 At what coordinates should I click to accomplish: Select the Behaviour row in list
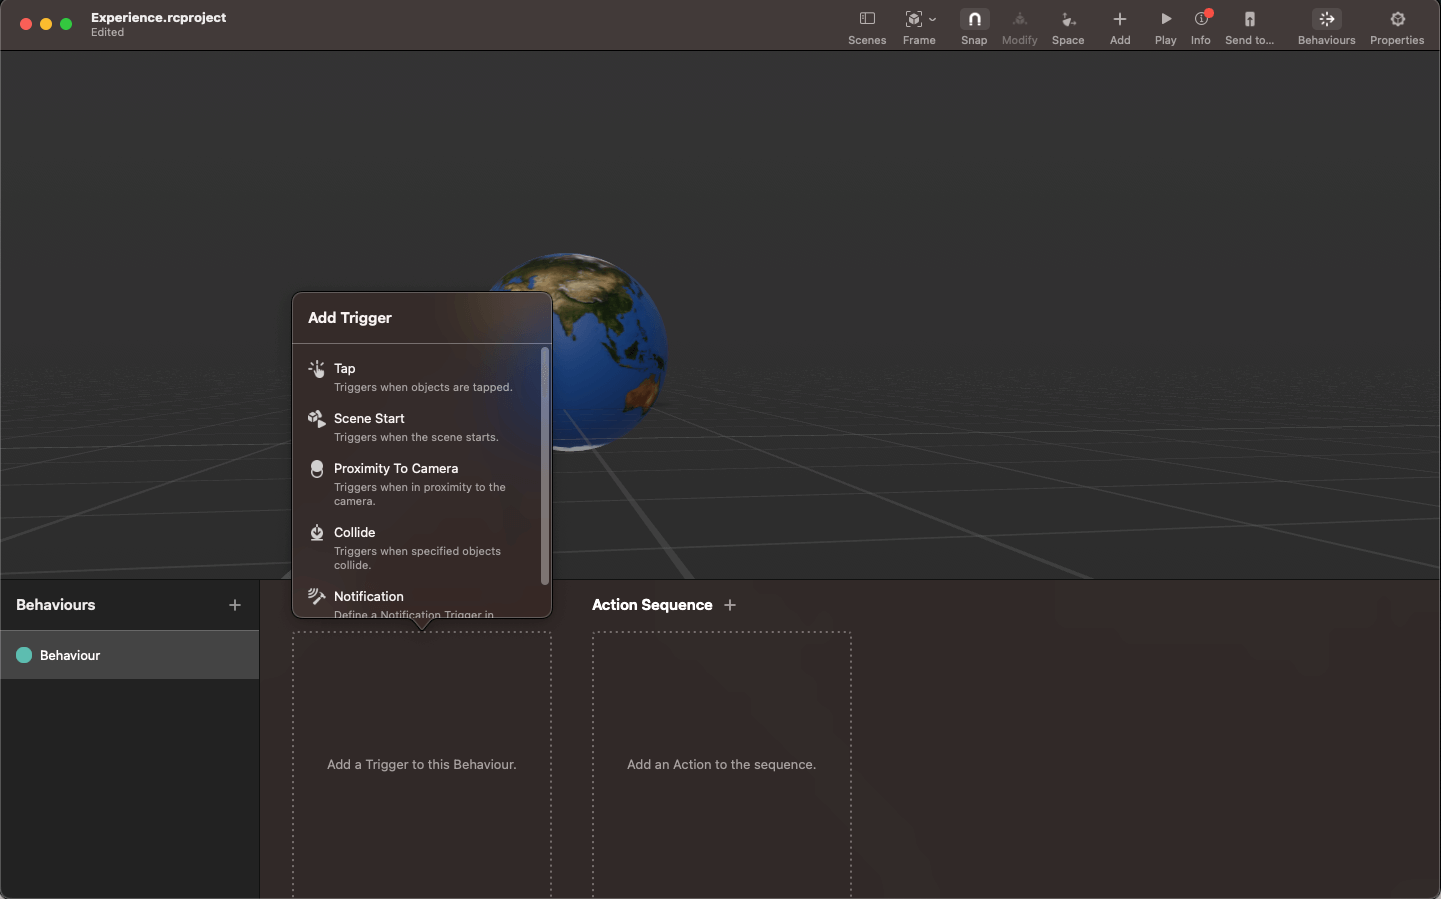(130, 655)
